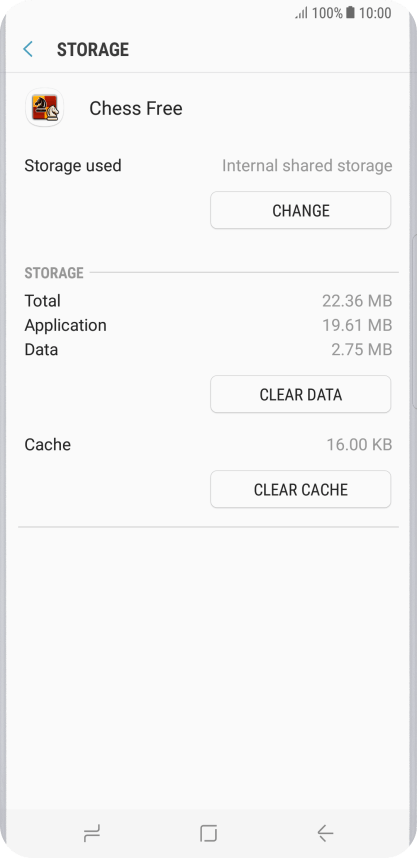This screenshot has width=417, height=858.
Task: Change the storage location with CHANGE button
Action: [x=301, y=210]
